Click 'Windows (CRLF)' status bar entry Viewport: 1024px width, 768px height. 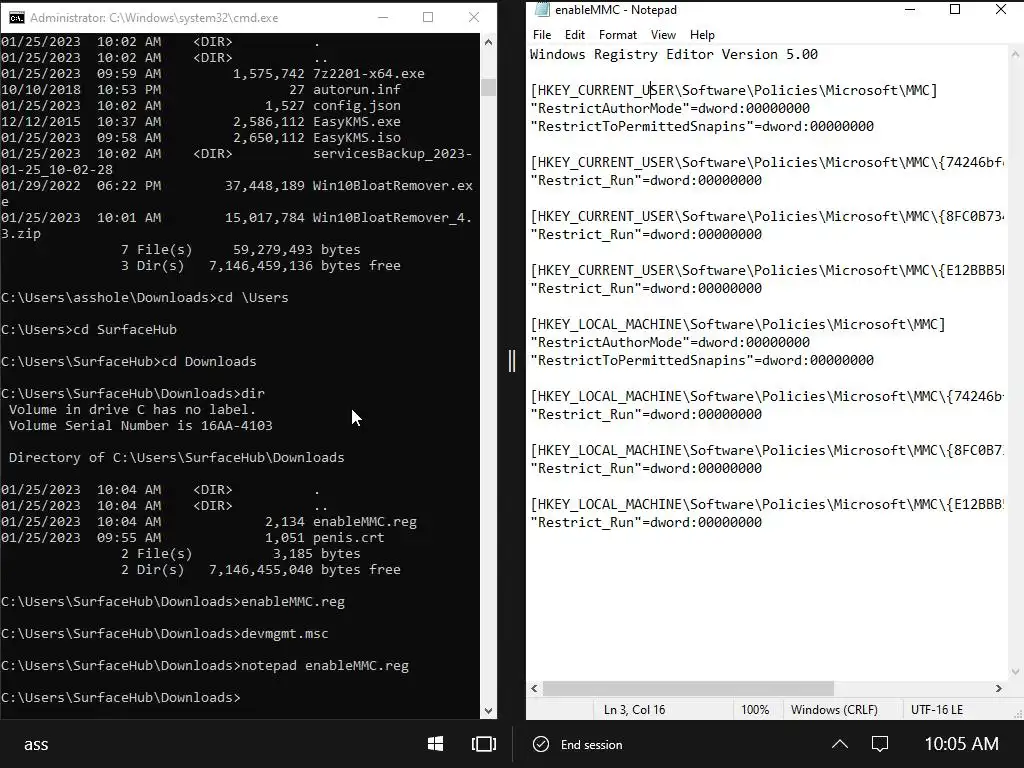(834, 710)
